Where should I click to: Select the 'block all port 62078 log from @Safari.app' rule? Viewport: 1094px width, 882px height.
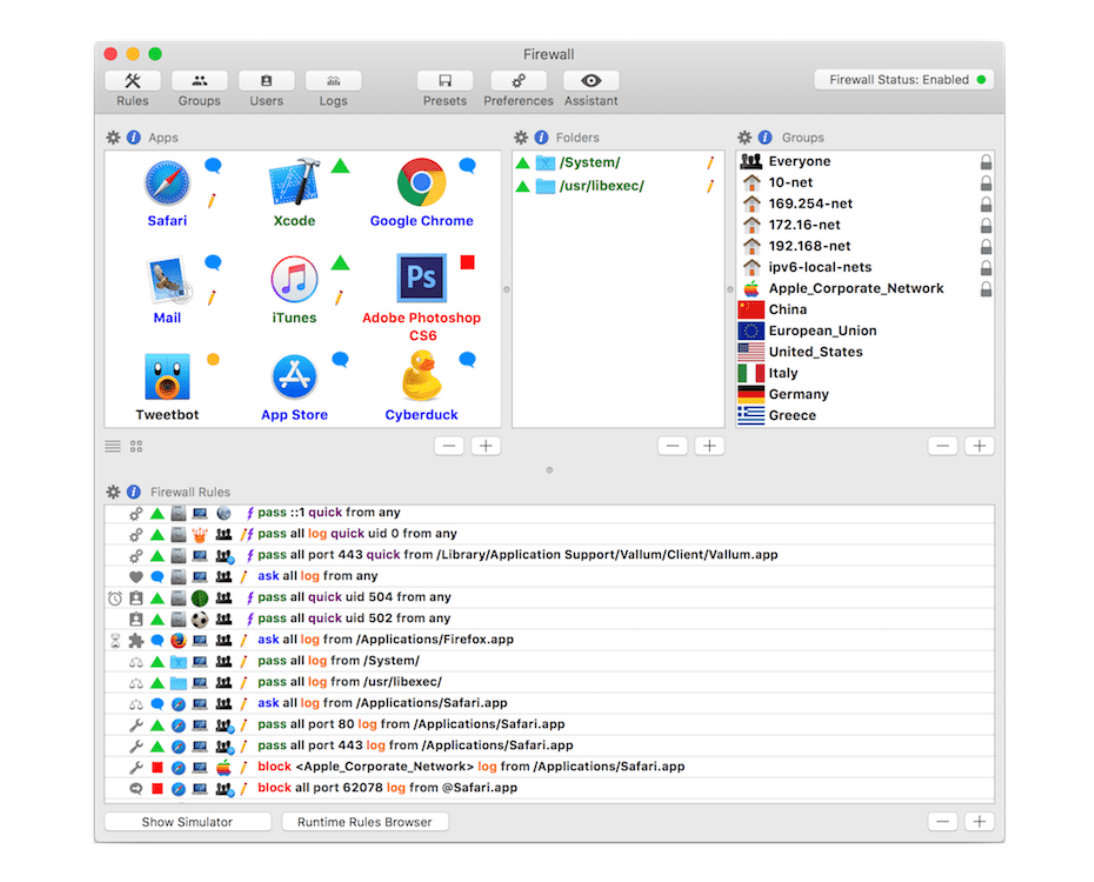click(550, 788)
